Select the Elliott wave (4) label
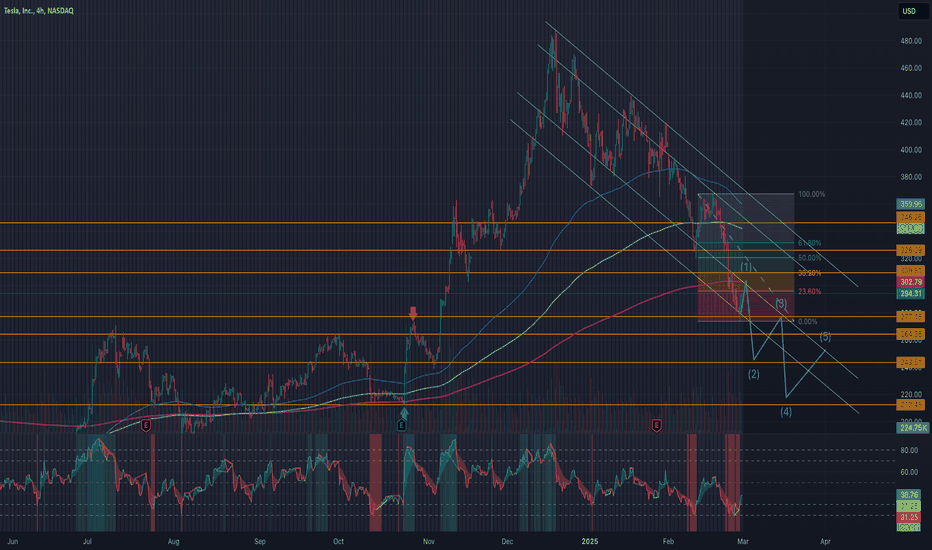This screenshot has width=932, height=550. click(x=786, y=411)
